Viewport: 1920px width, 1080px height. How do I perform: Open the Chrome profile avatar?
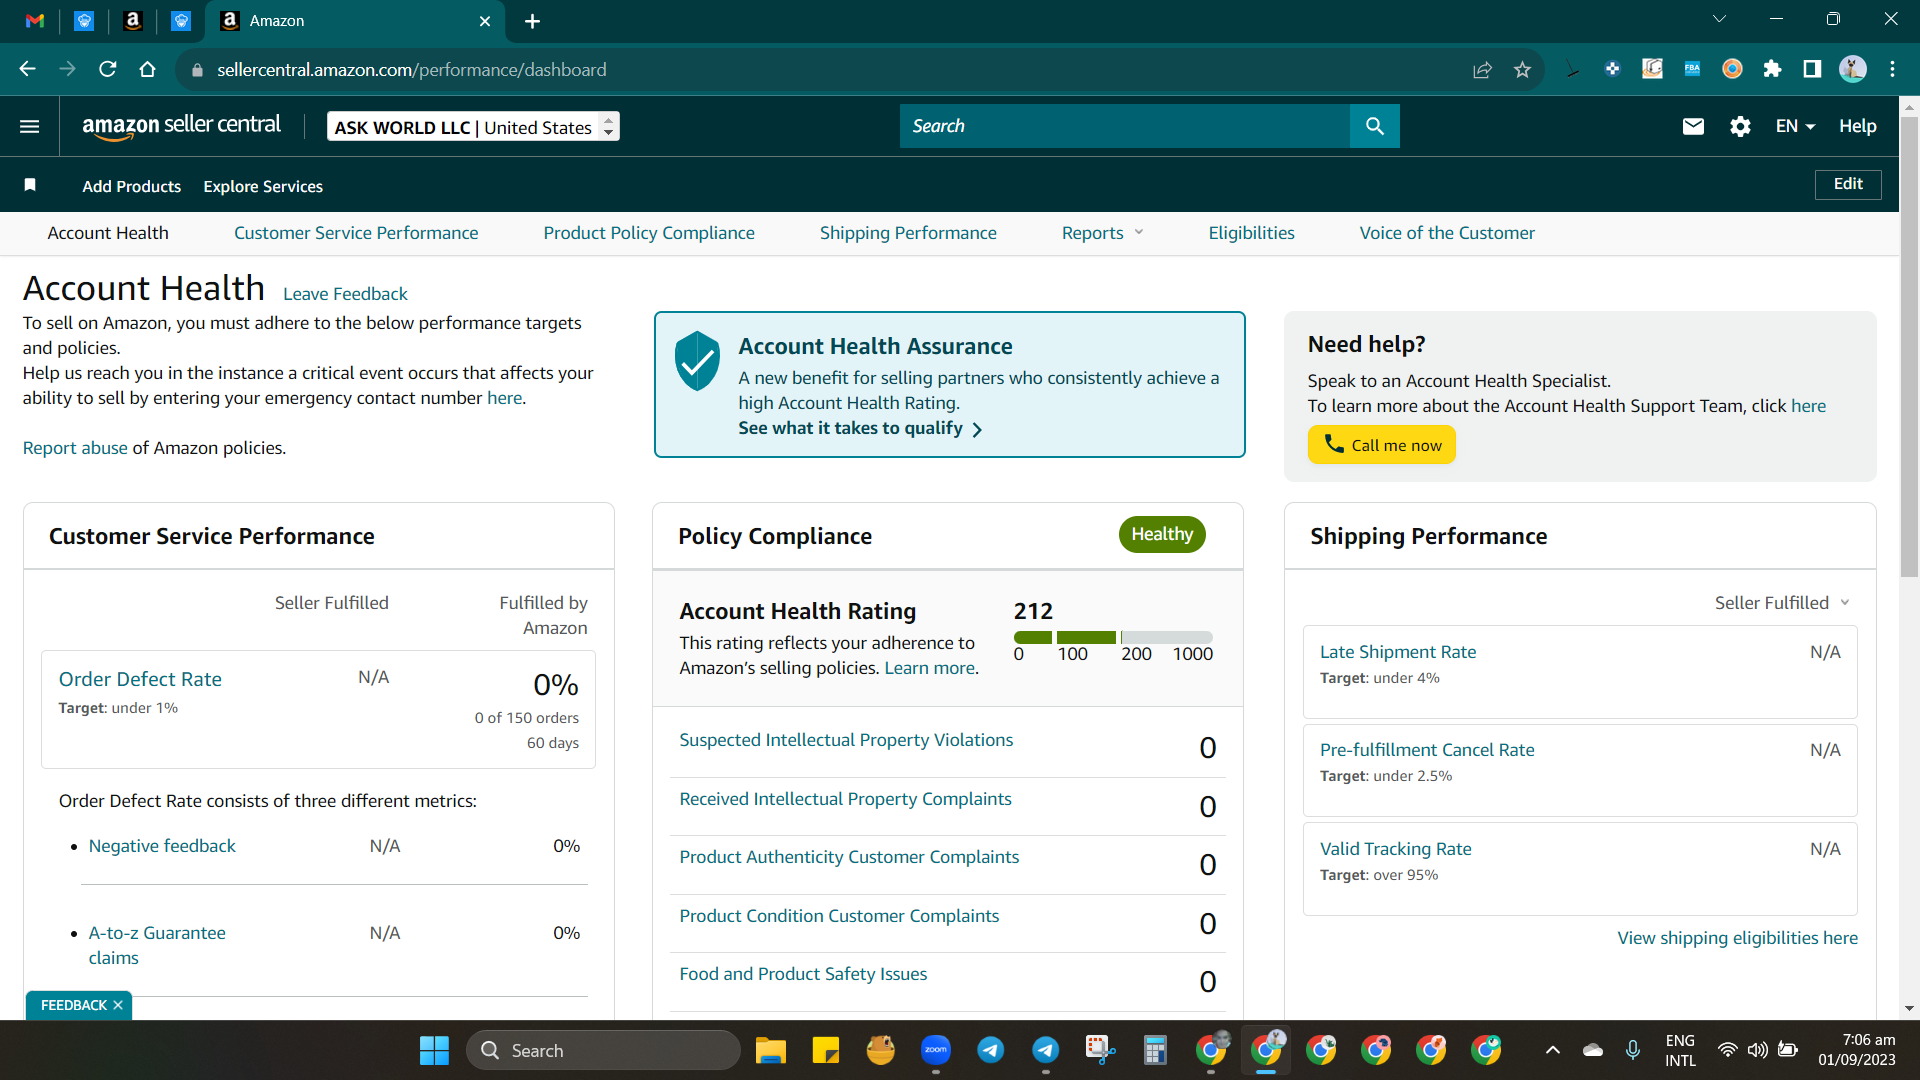click(1853, 69)
